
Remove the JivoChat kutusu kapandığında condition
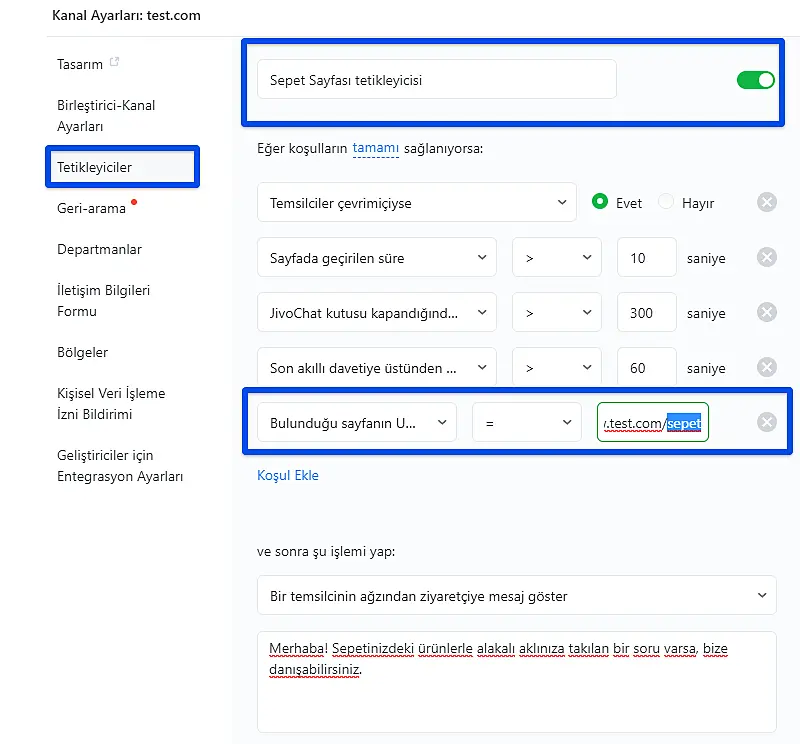coord(767,313)
